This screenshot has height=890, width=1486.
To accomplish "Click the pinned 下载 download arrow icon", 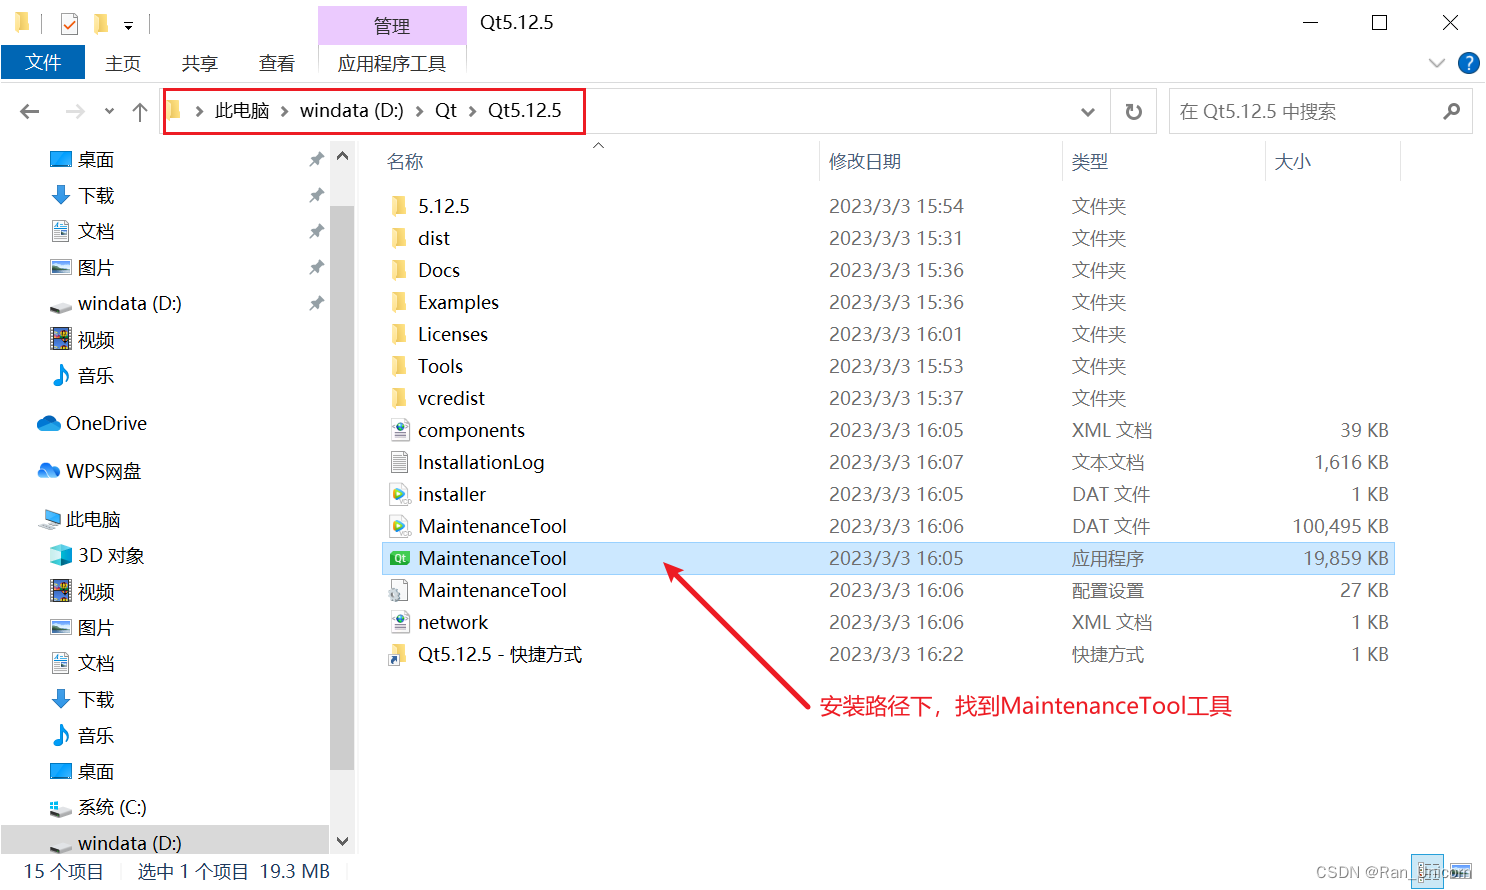I will click(x=61, y=195).
